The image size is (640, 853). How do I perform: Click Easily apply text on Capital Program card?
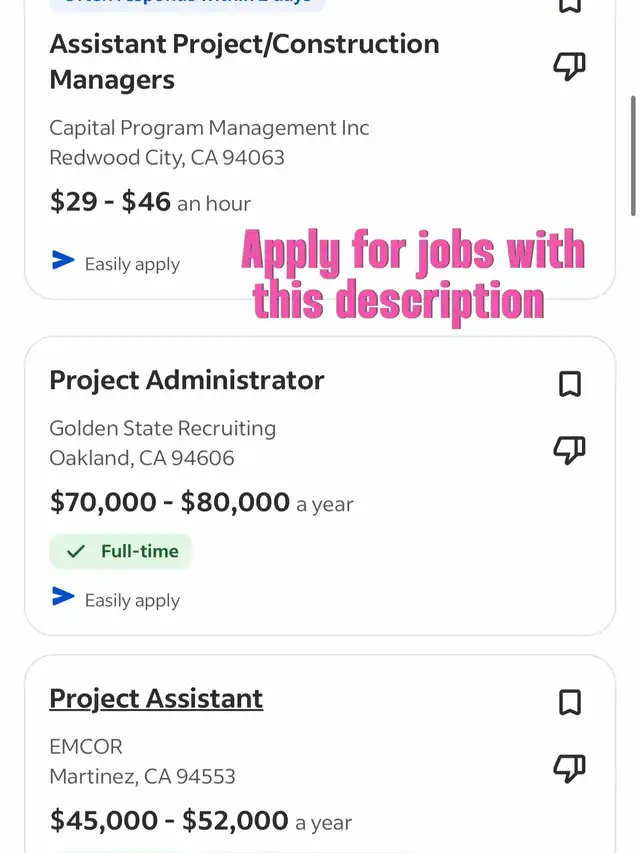coord(132,264)
